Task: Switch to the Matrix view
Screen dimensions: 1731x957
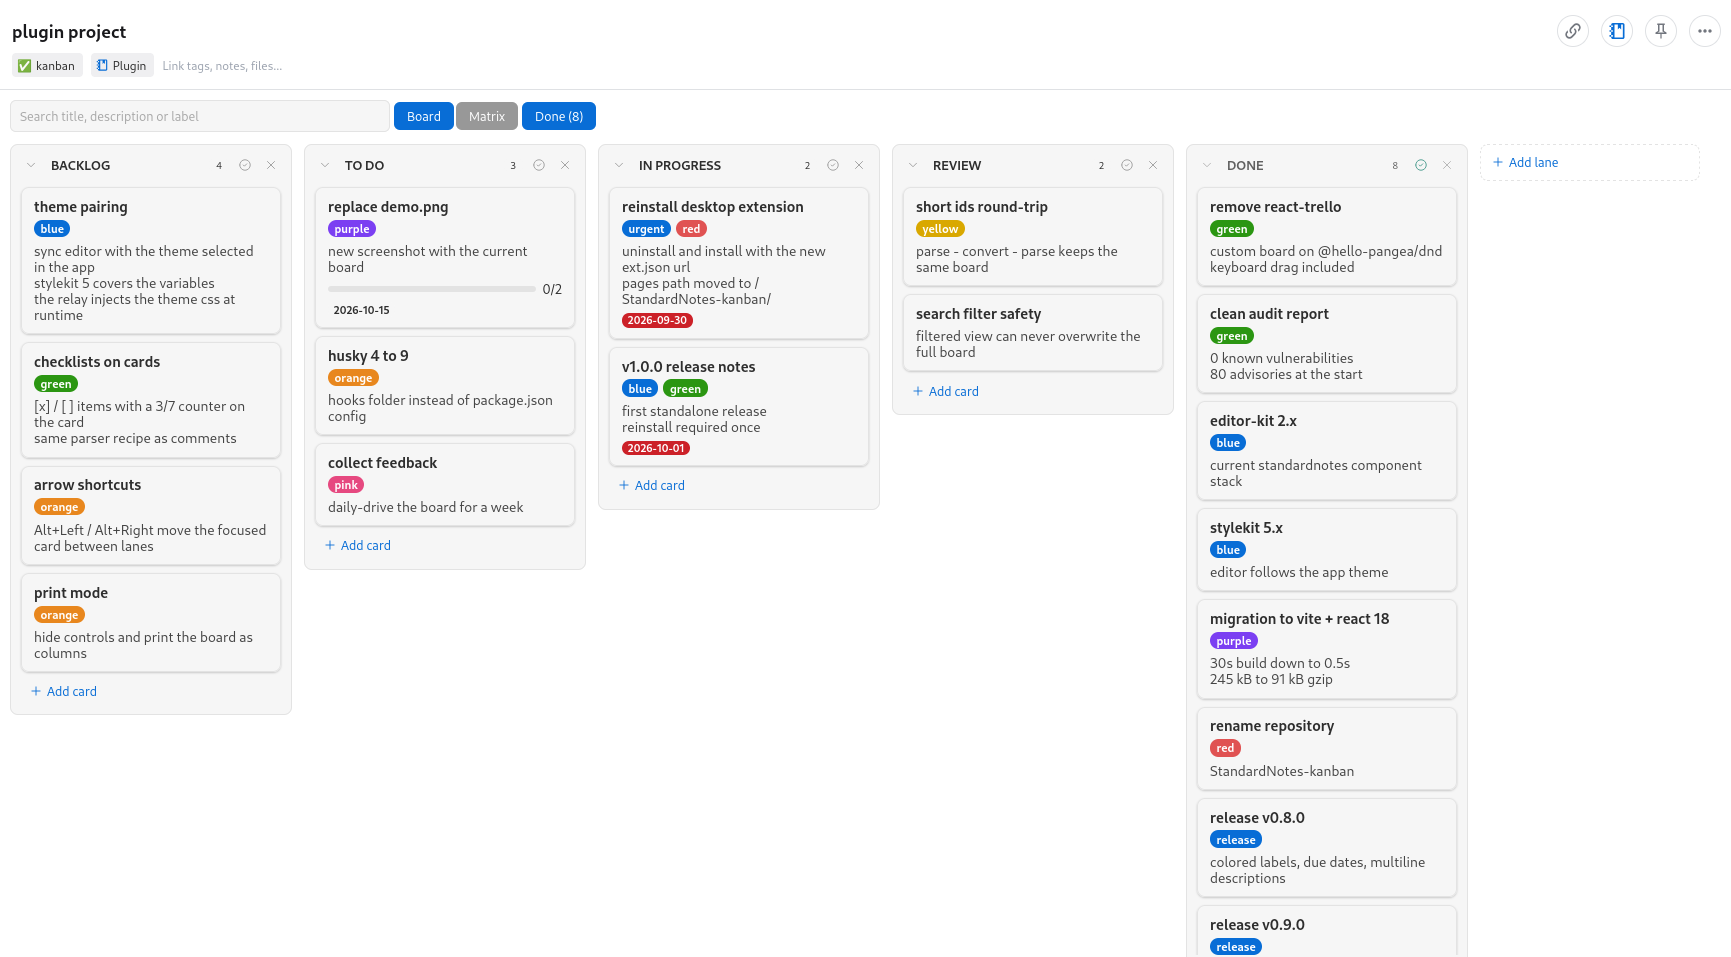Action: tap(487, 116)
